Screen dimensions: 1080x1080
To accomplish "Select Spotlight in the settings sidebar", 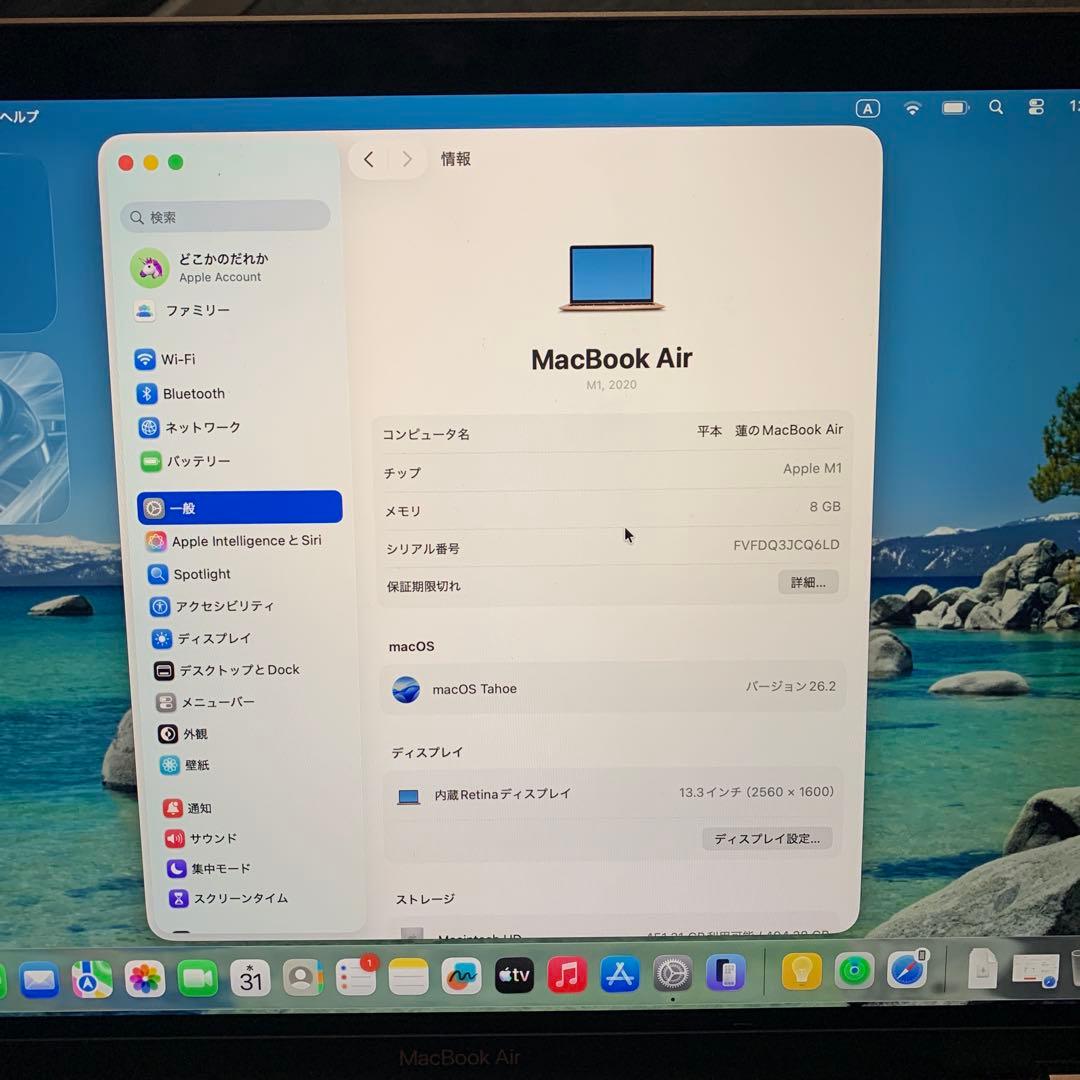I will [203, 574].
